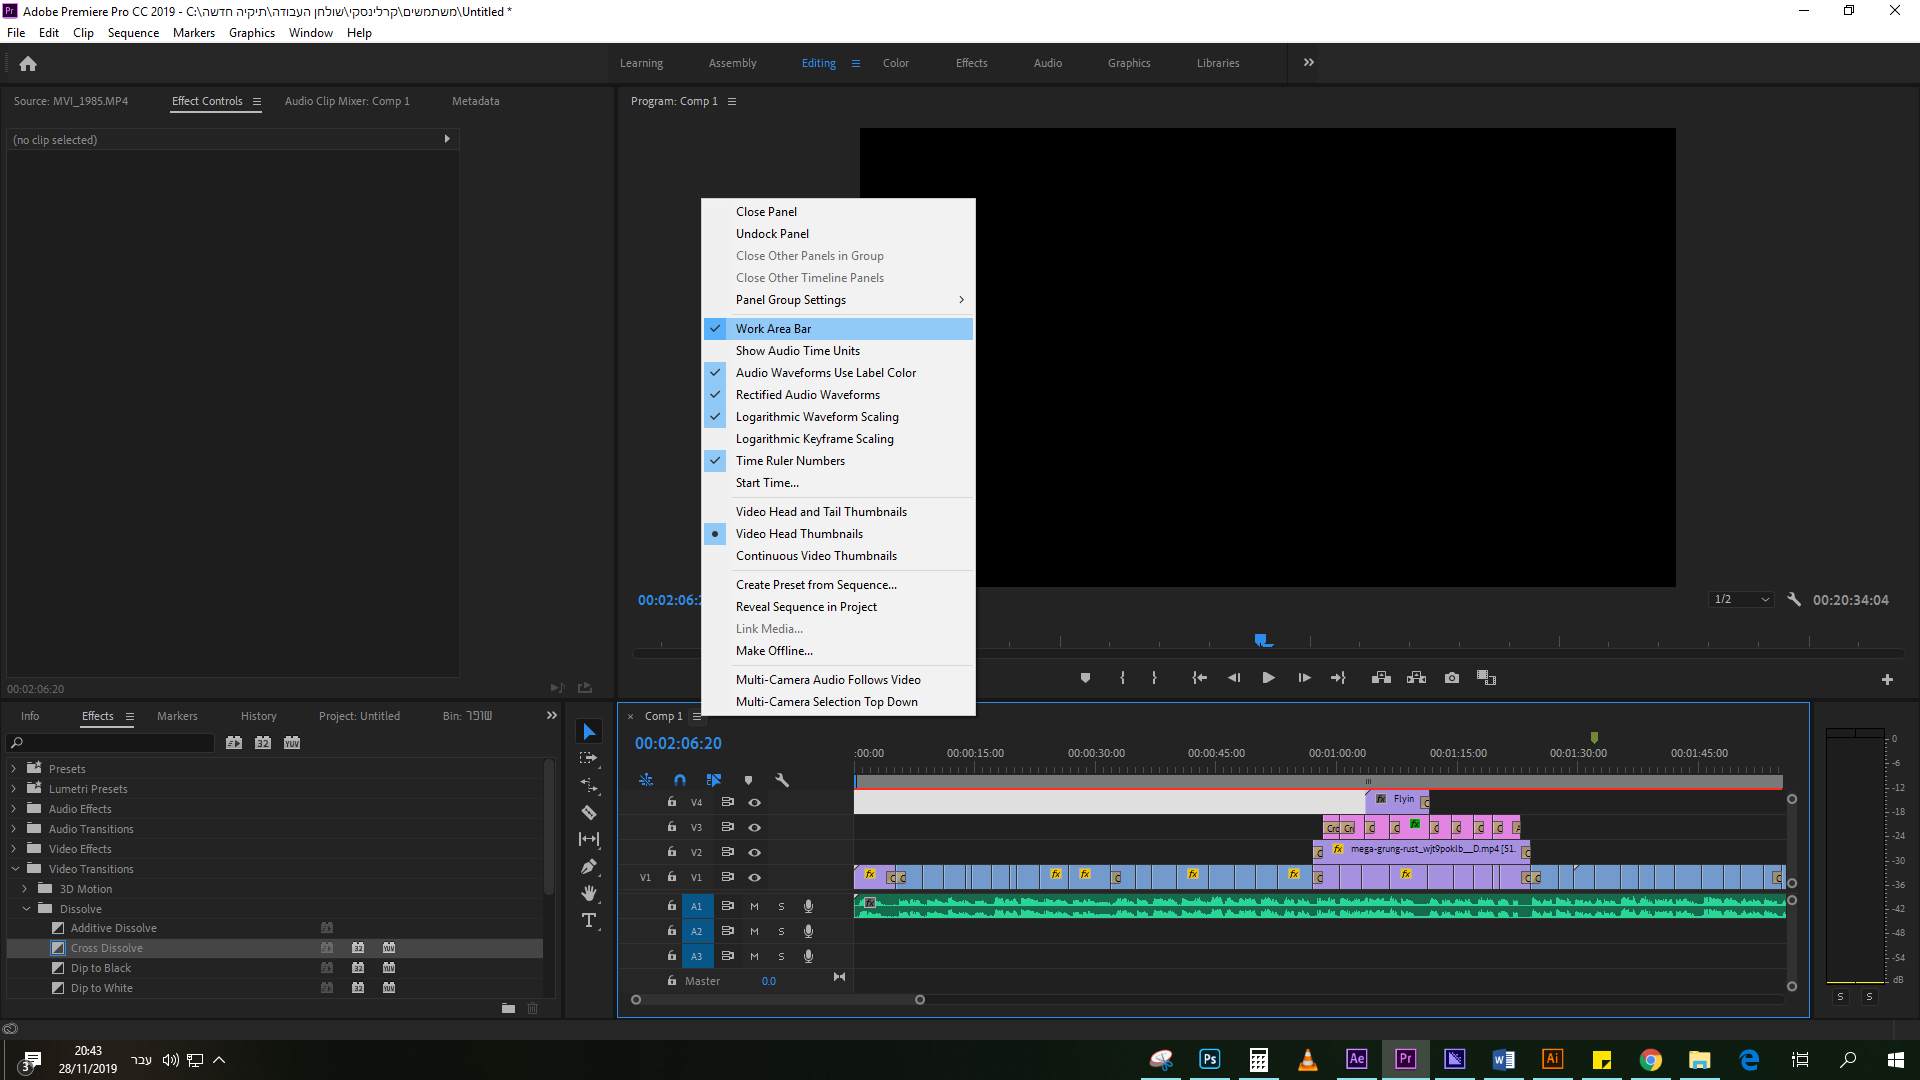Open timeline display settings wrench
Image resolution: width=1920 pixels, height=1080 pixels.
[782, 780]
